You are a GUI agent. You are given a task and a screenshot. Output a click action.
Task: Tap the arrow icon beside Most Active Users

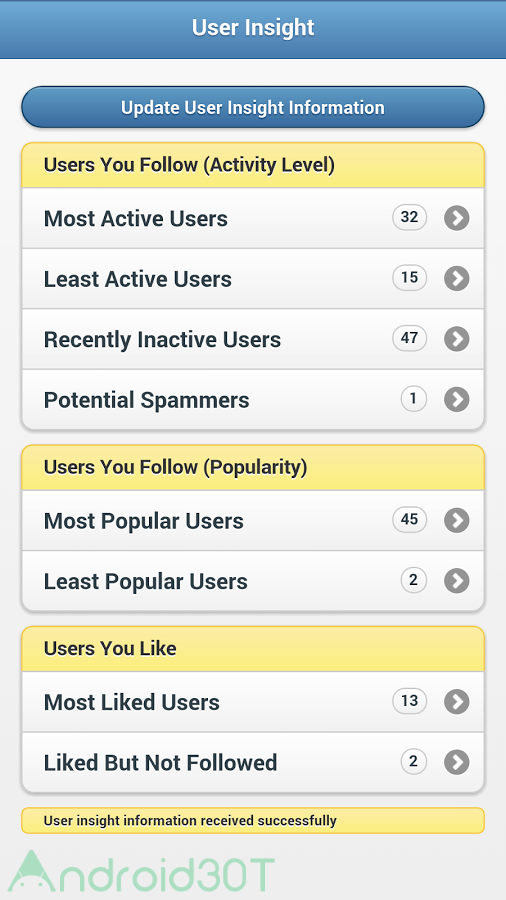click(457, 218)
